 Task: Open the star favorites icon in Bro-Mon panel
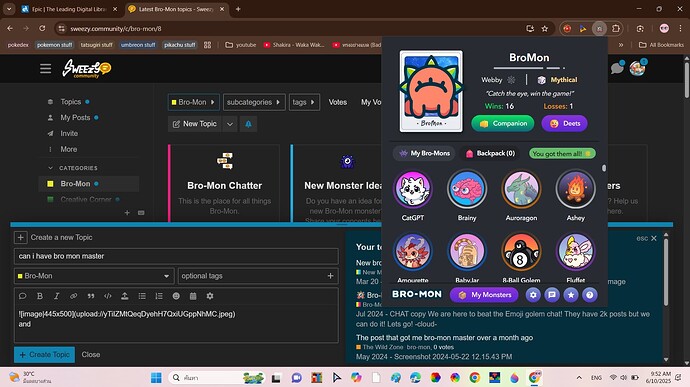tap(571, 295)
